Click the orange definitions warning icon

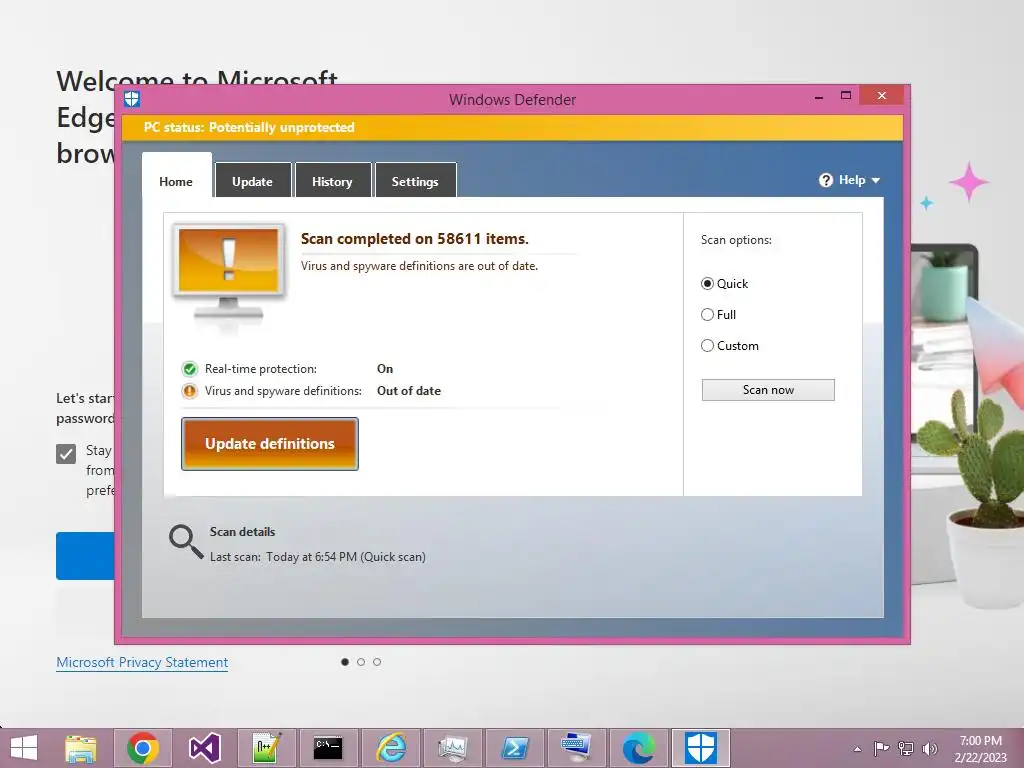coord(189,391)
